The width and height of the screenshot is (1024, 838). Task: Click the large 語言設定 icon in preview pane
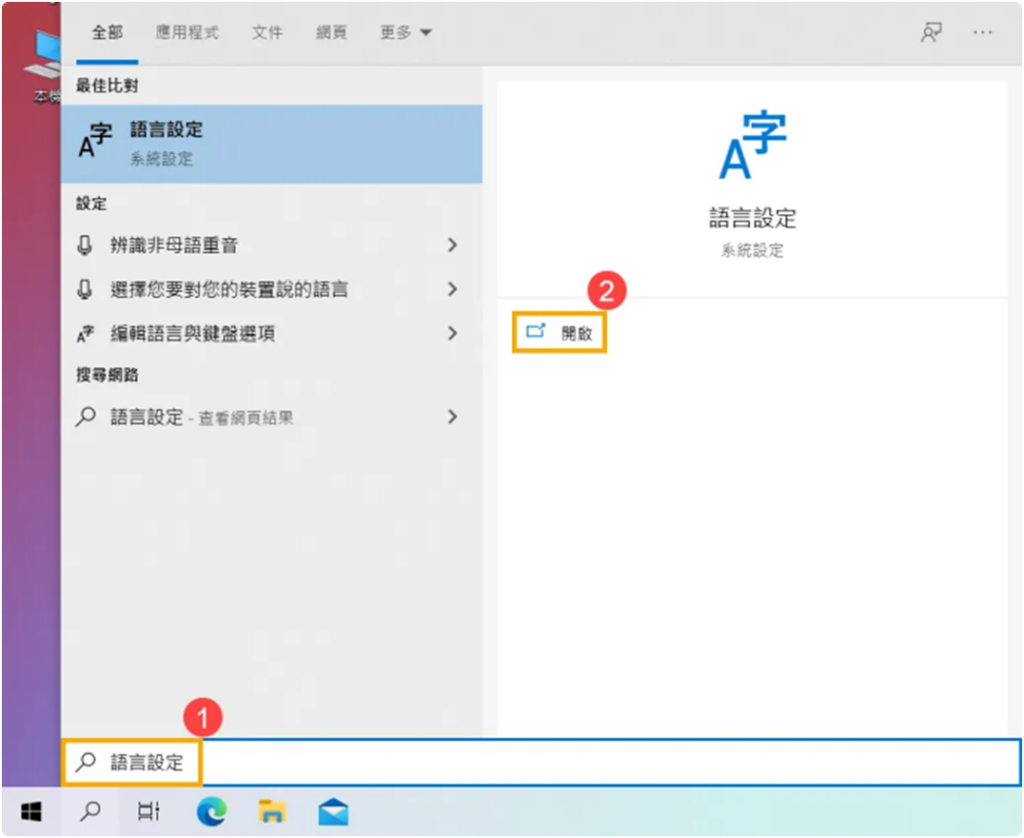(753, 146)
